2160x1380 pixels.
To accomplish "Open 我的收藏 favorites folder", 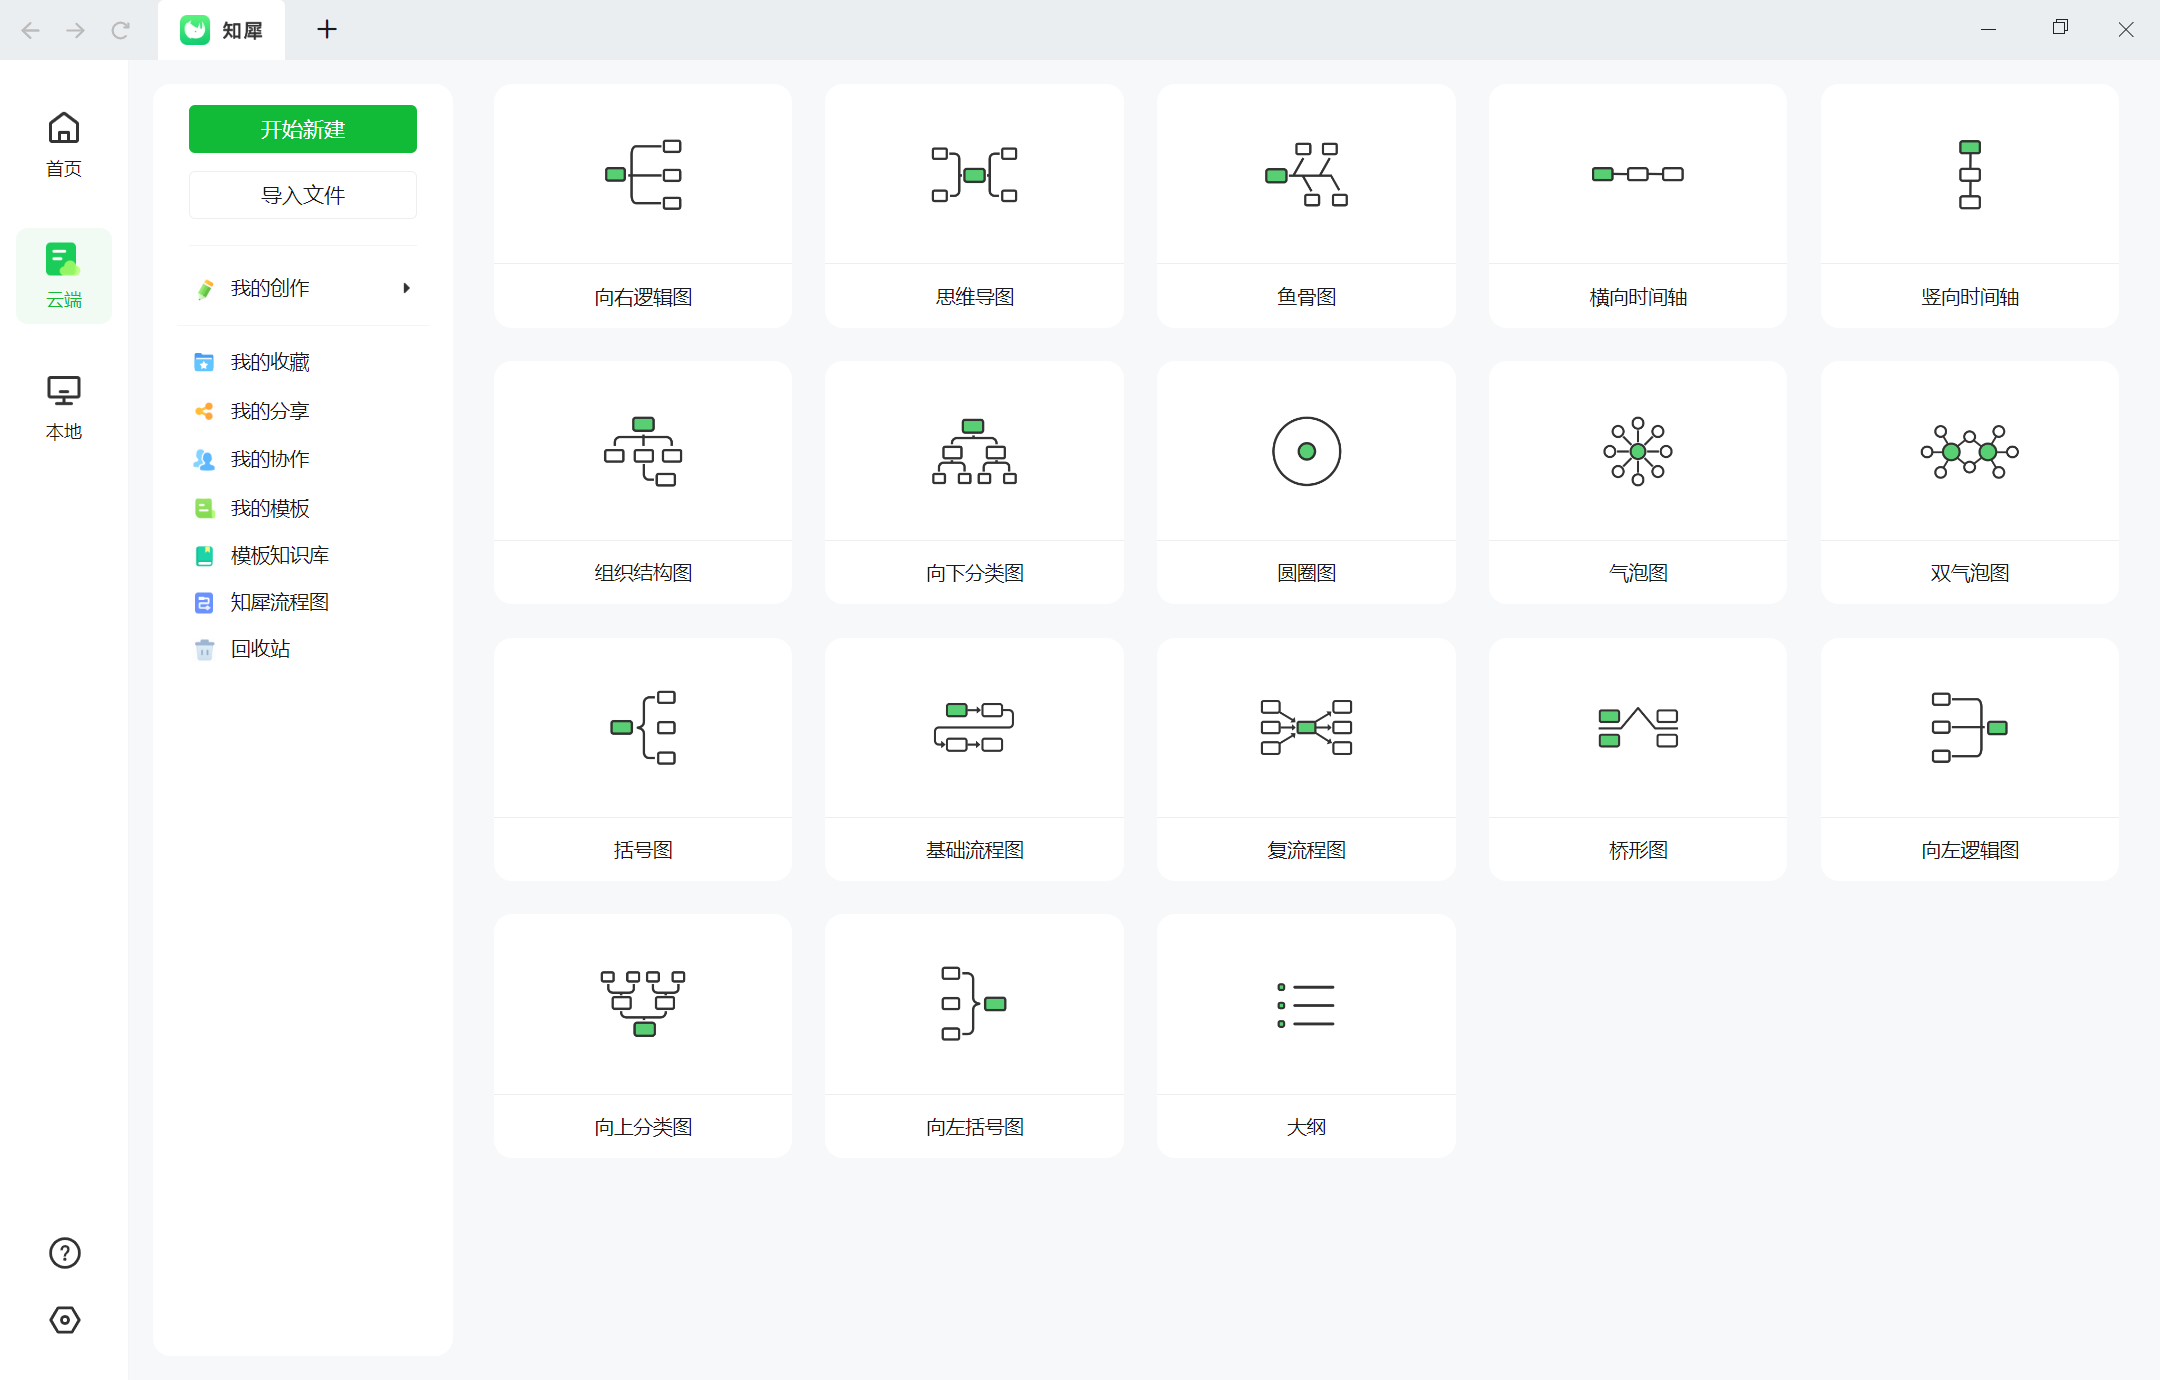I will [x=270, y=362].
